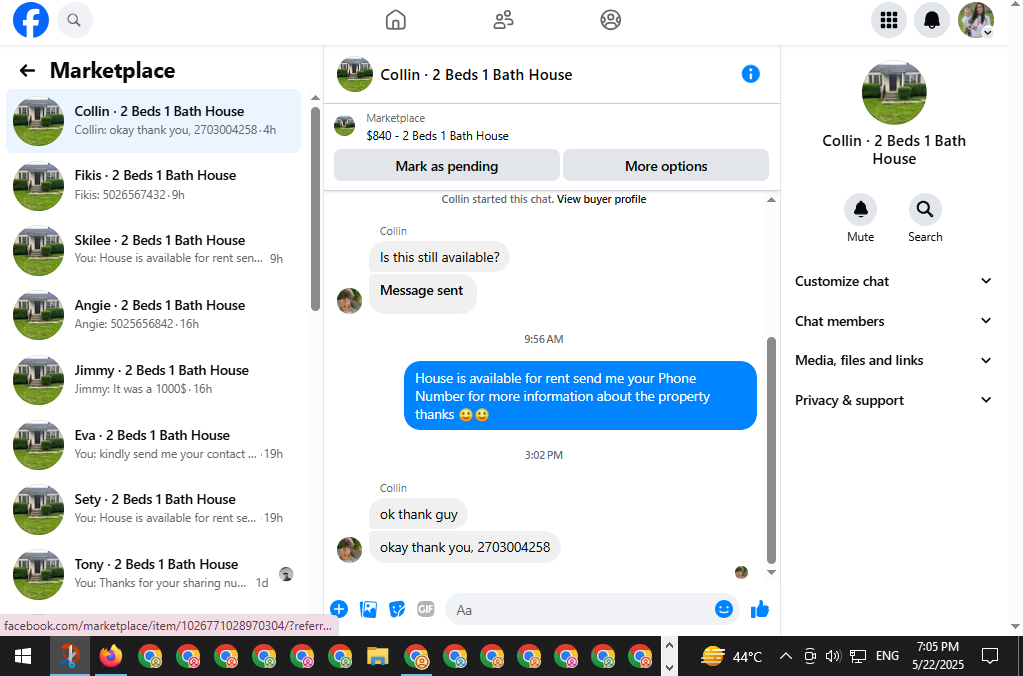The image size is (1023, 676).
Task: Open the Chrome window right of File Explorer
Action: [416, 656]
